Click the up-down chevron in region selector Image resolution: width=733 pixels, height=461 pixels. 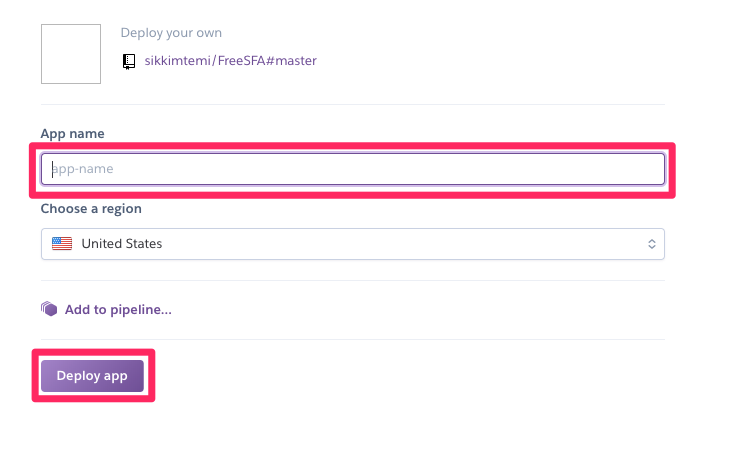[651, 243]
